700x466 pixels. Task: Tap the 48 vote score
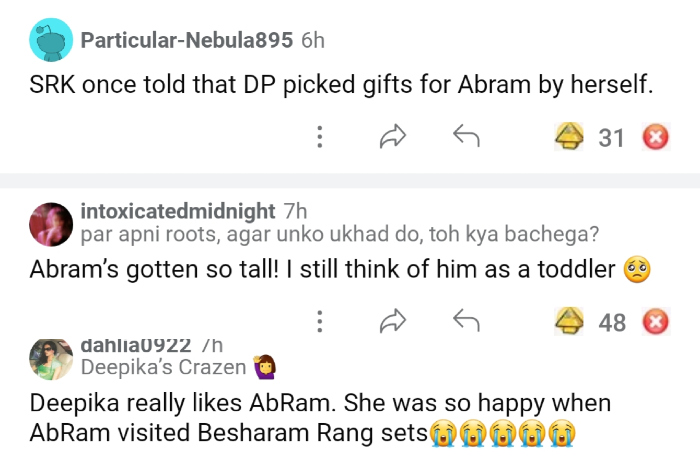(612, 322)
